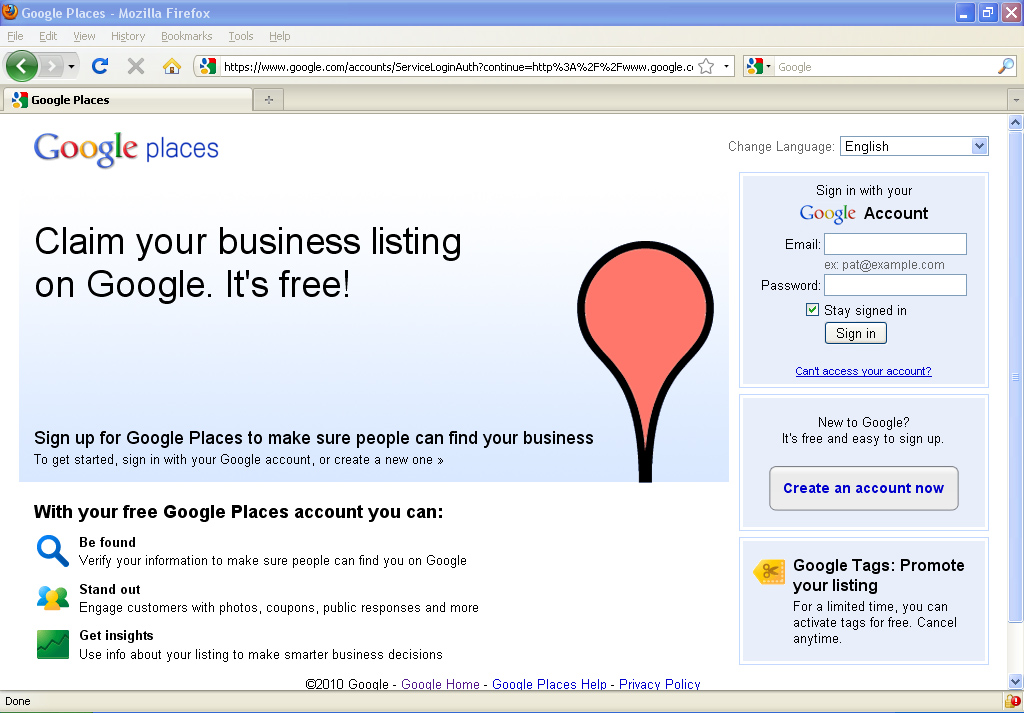Image resolution: width=1024 pixels, height=713 pixels.
Task: Click the red map pin marker graphic
Action: [645, 361]
